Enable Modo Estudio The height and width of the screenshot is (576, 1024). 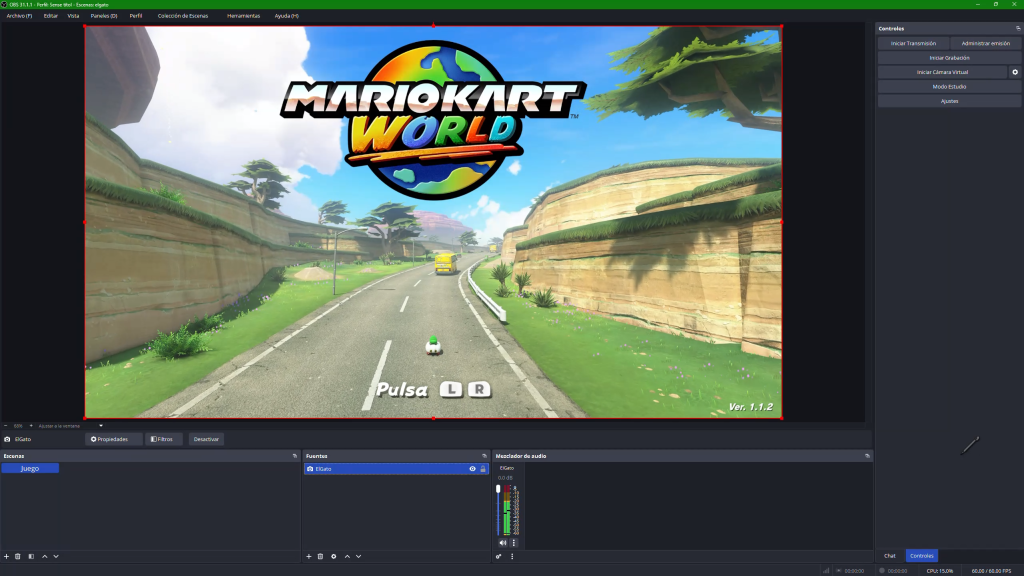(x=949, y=86)
